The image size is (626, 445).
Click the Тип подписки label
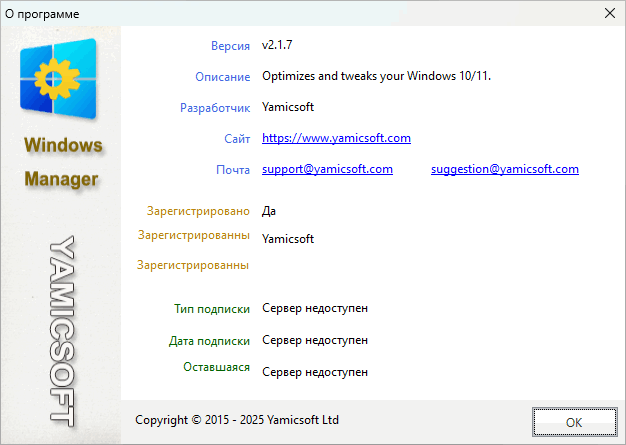point(212,309)
